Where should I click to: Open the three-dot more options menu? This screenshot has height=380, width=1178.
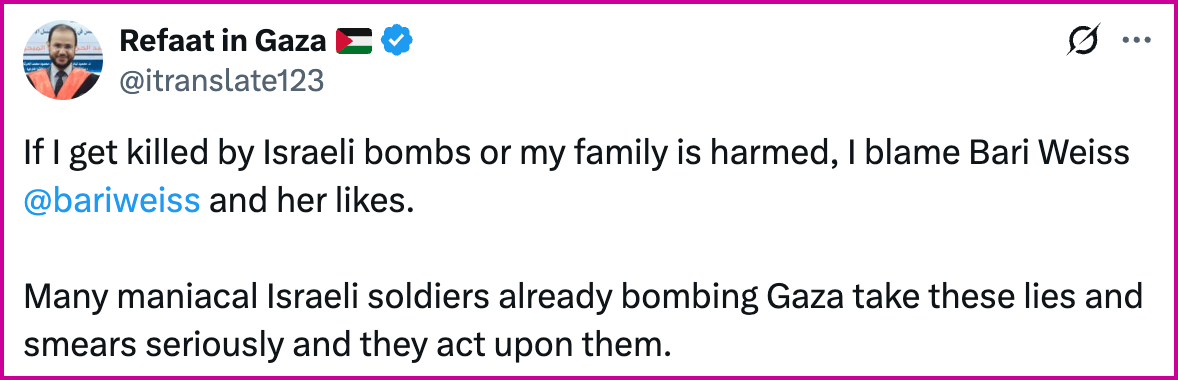(x=1137, y=41)
